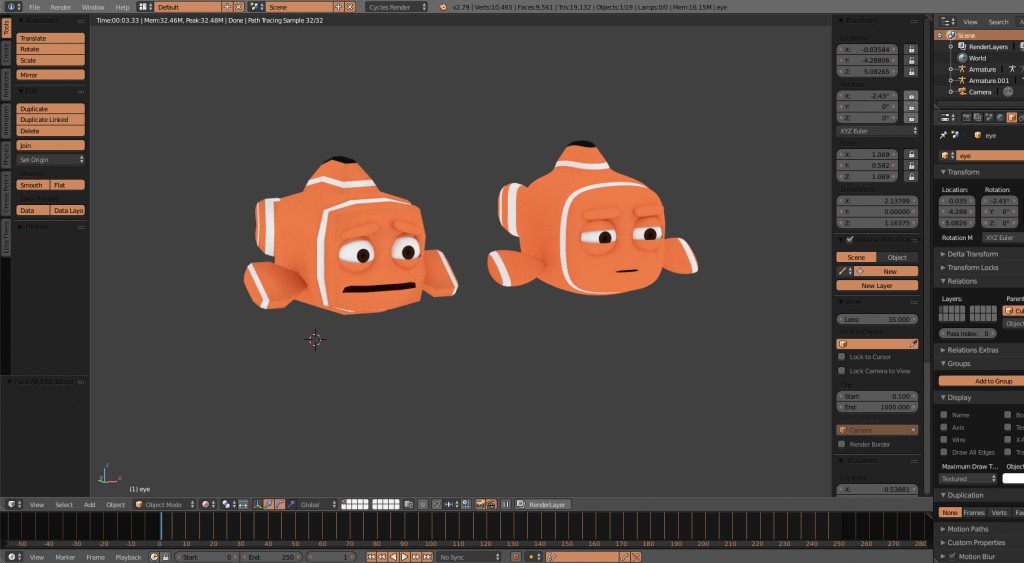Open the timeline Marker menu
Image resolution: width=1024 pixels, height=563 pixels.
(65, 557)
